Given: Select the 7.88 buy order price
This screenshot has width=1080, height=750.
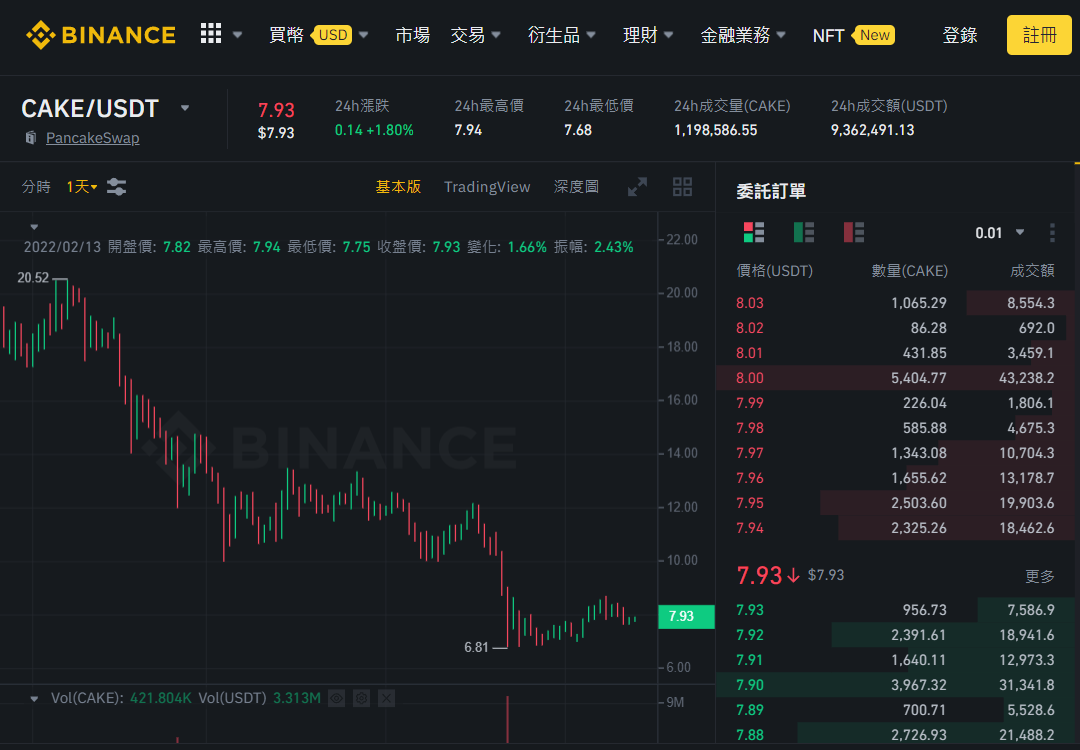Looking at the screenshot, I should point(749,735).
